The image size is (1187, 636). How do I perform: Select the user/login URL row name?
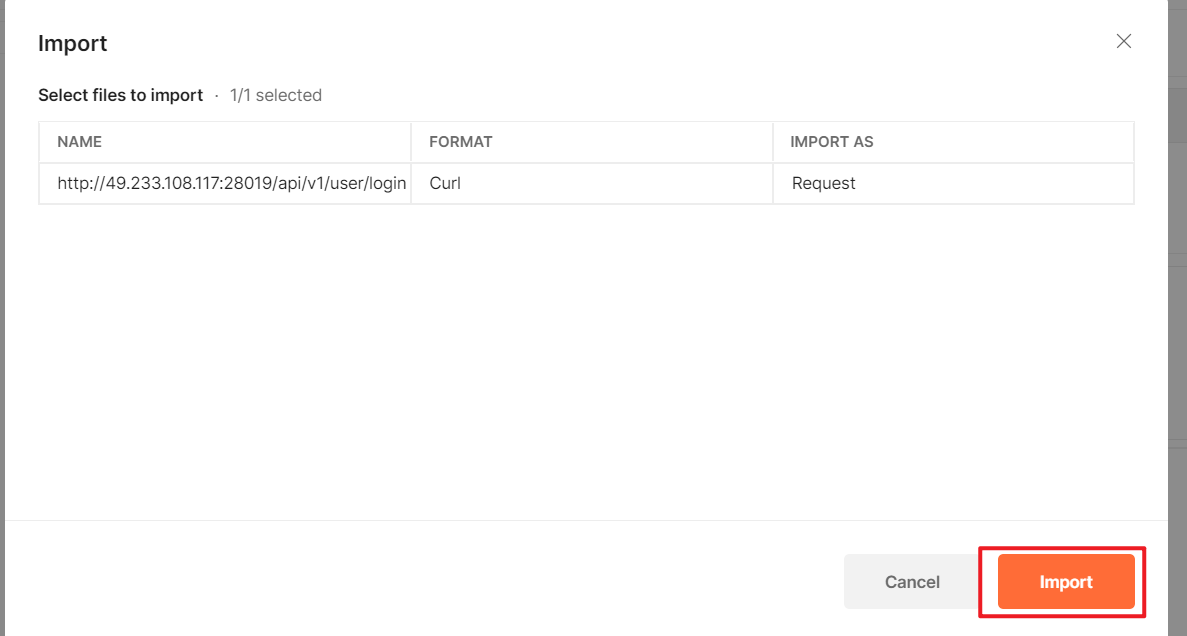pyautogui.click(x=232, y=184)
